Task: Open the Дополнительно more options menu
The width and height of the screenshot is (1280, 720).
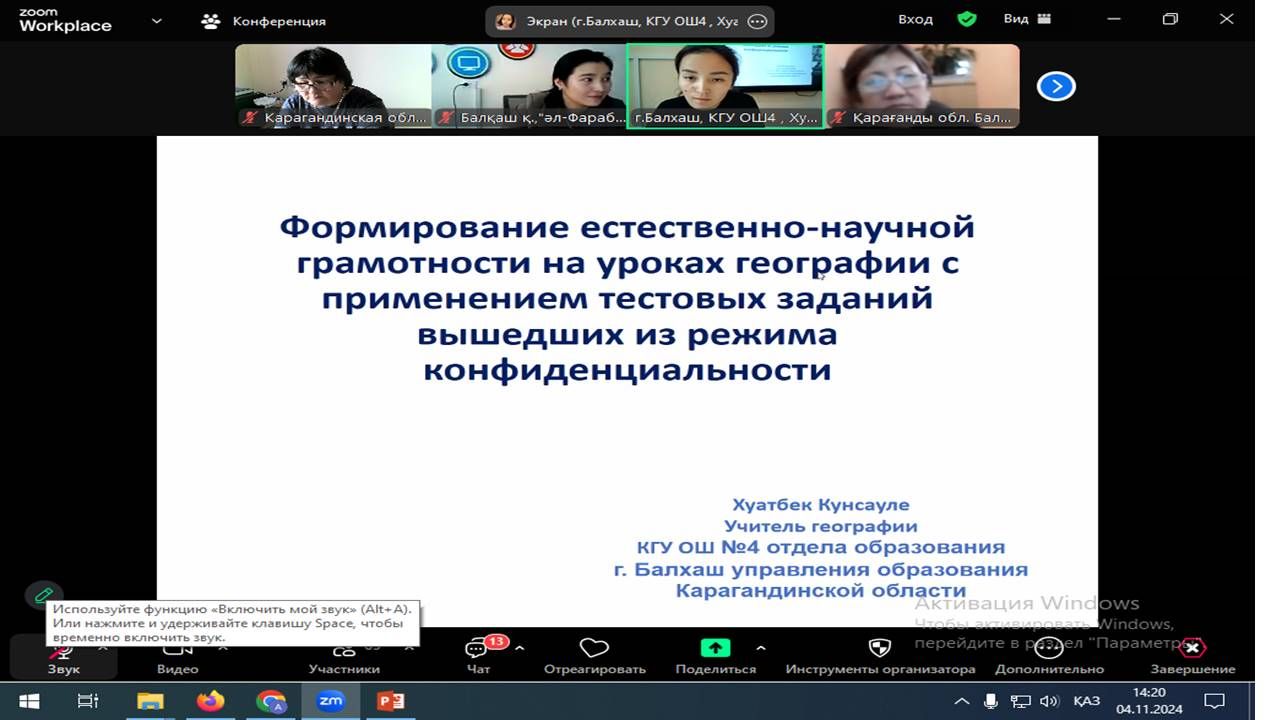Action: point(1048,648)
